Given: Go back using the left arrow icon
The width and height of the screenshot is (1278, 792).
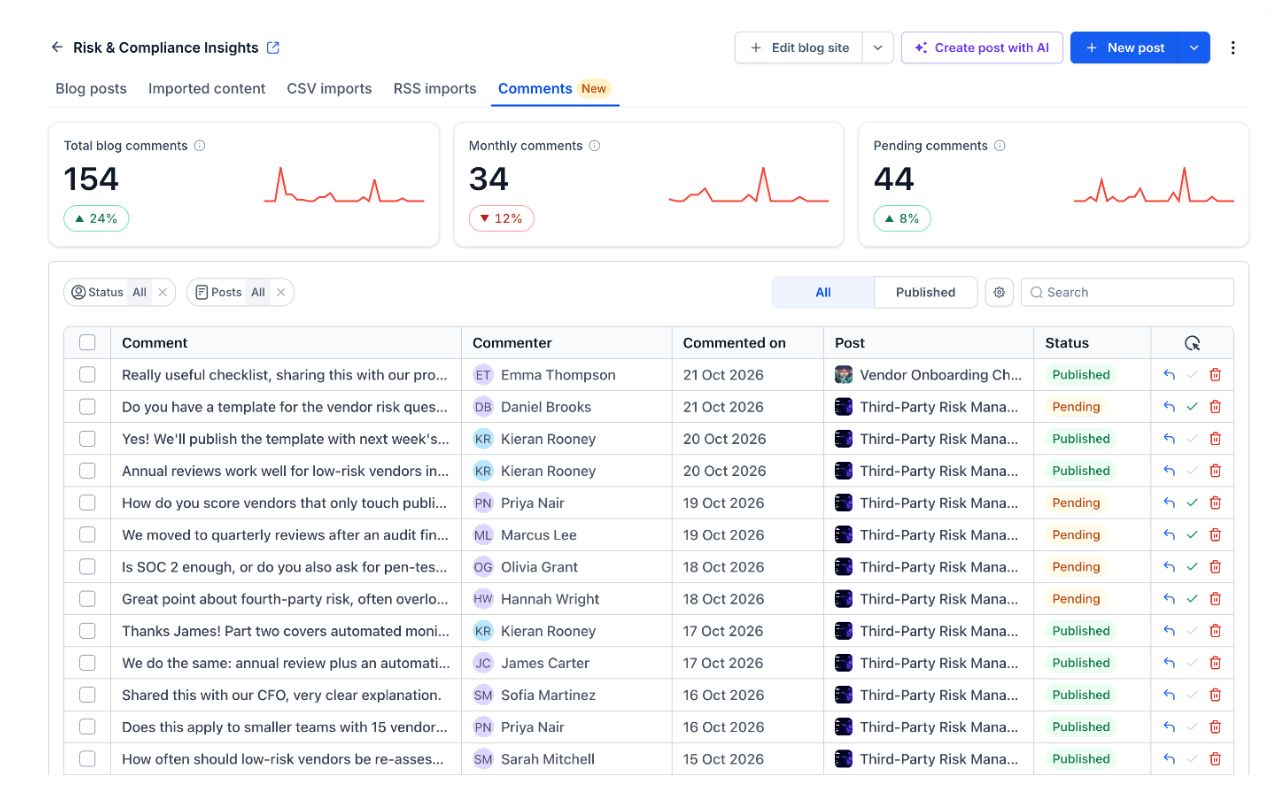Looking at the screenshot, I should click(x=57, y=48).
